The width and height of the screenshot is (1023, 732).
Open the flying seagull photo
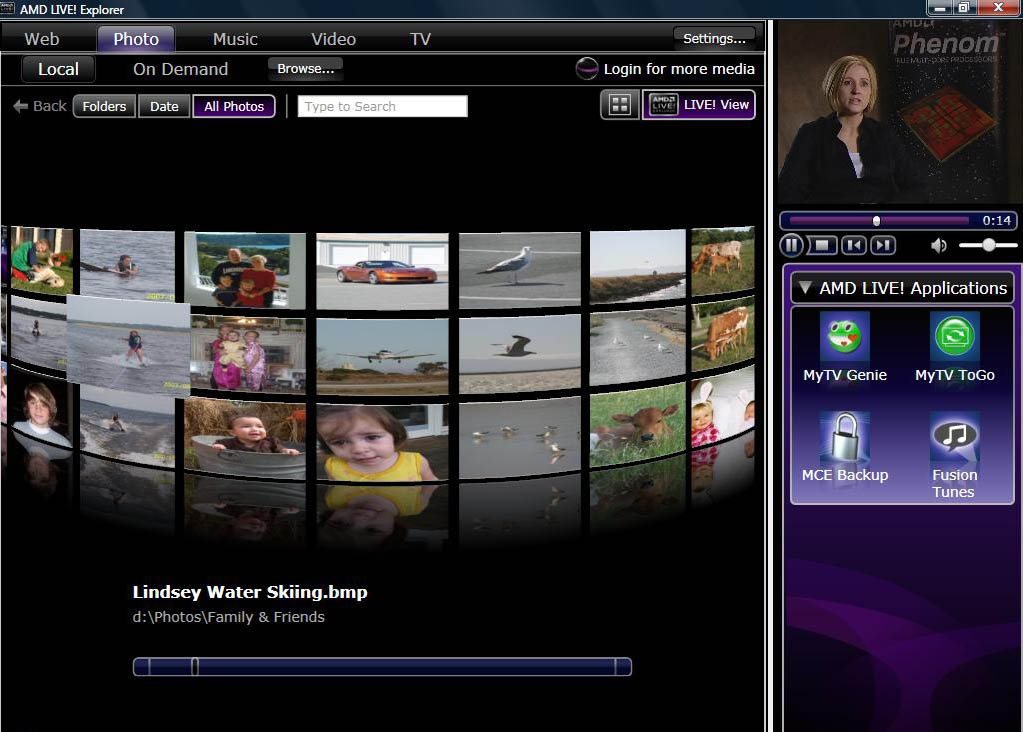(x=519, y=354)
